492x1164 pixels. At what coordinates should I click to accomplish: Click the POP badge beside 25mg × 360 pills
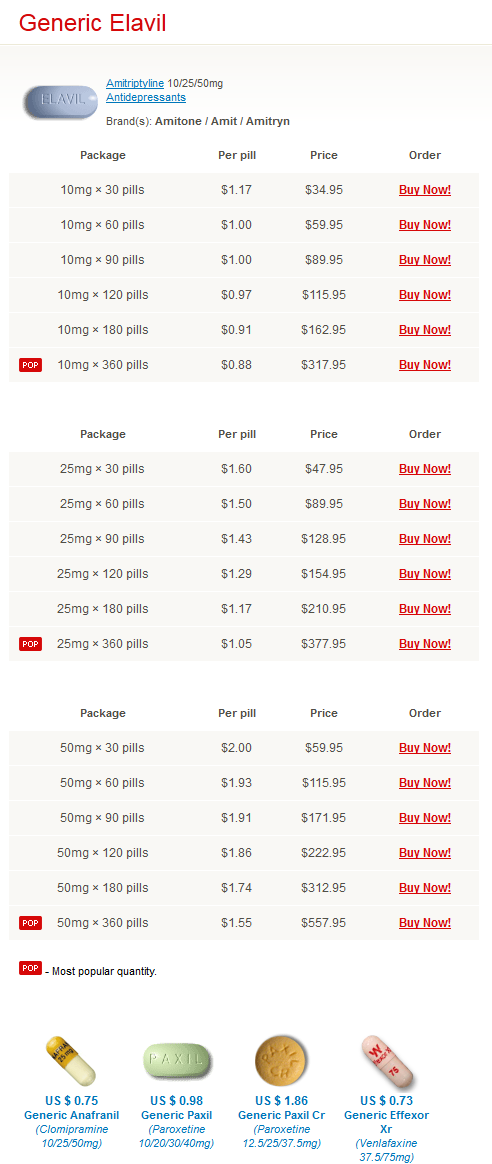pyautogui.click(x=30, y=644)
